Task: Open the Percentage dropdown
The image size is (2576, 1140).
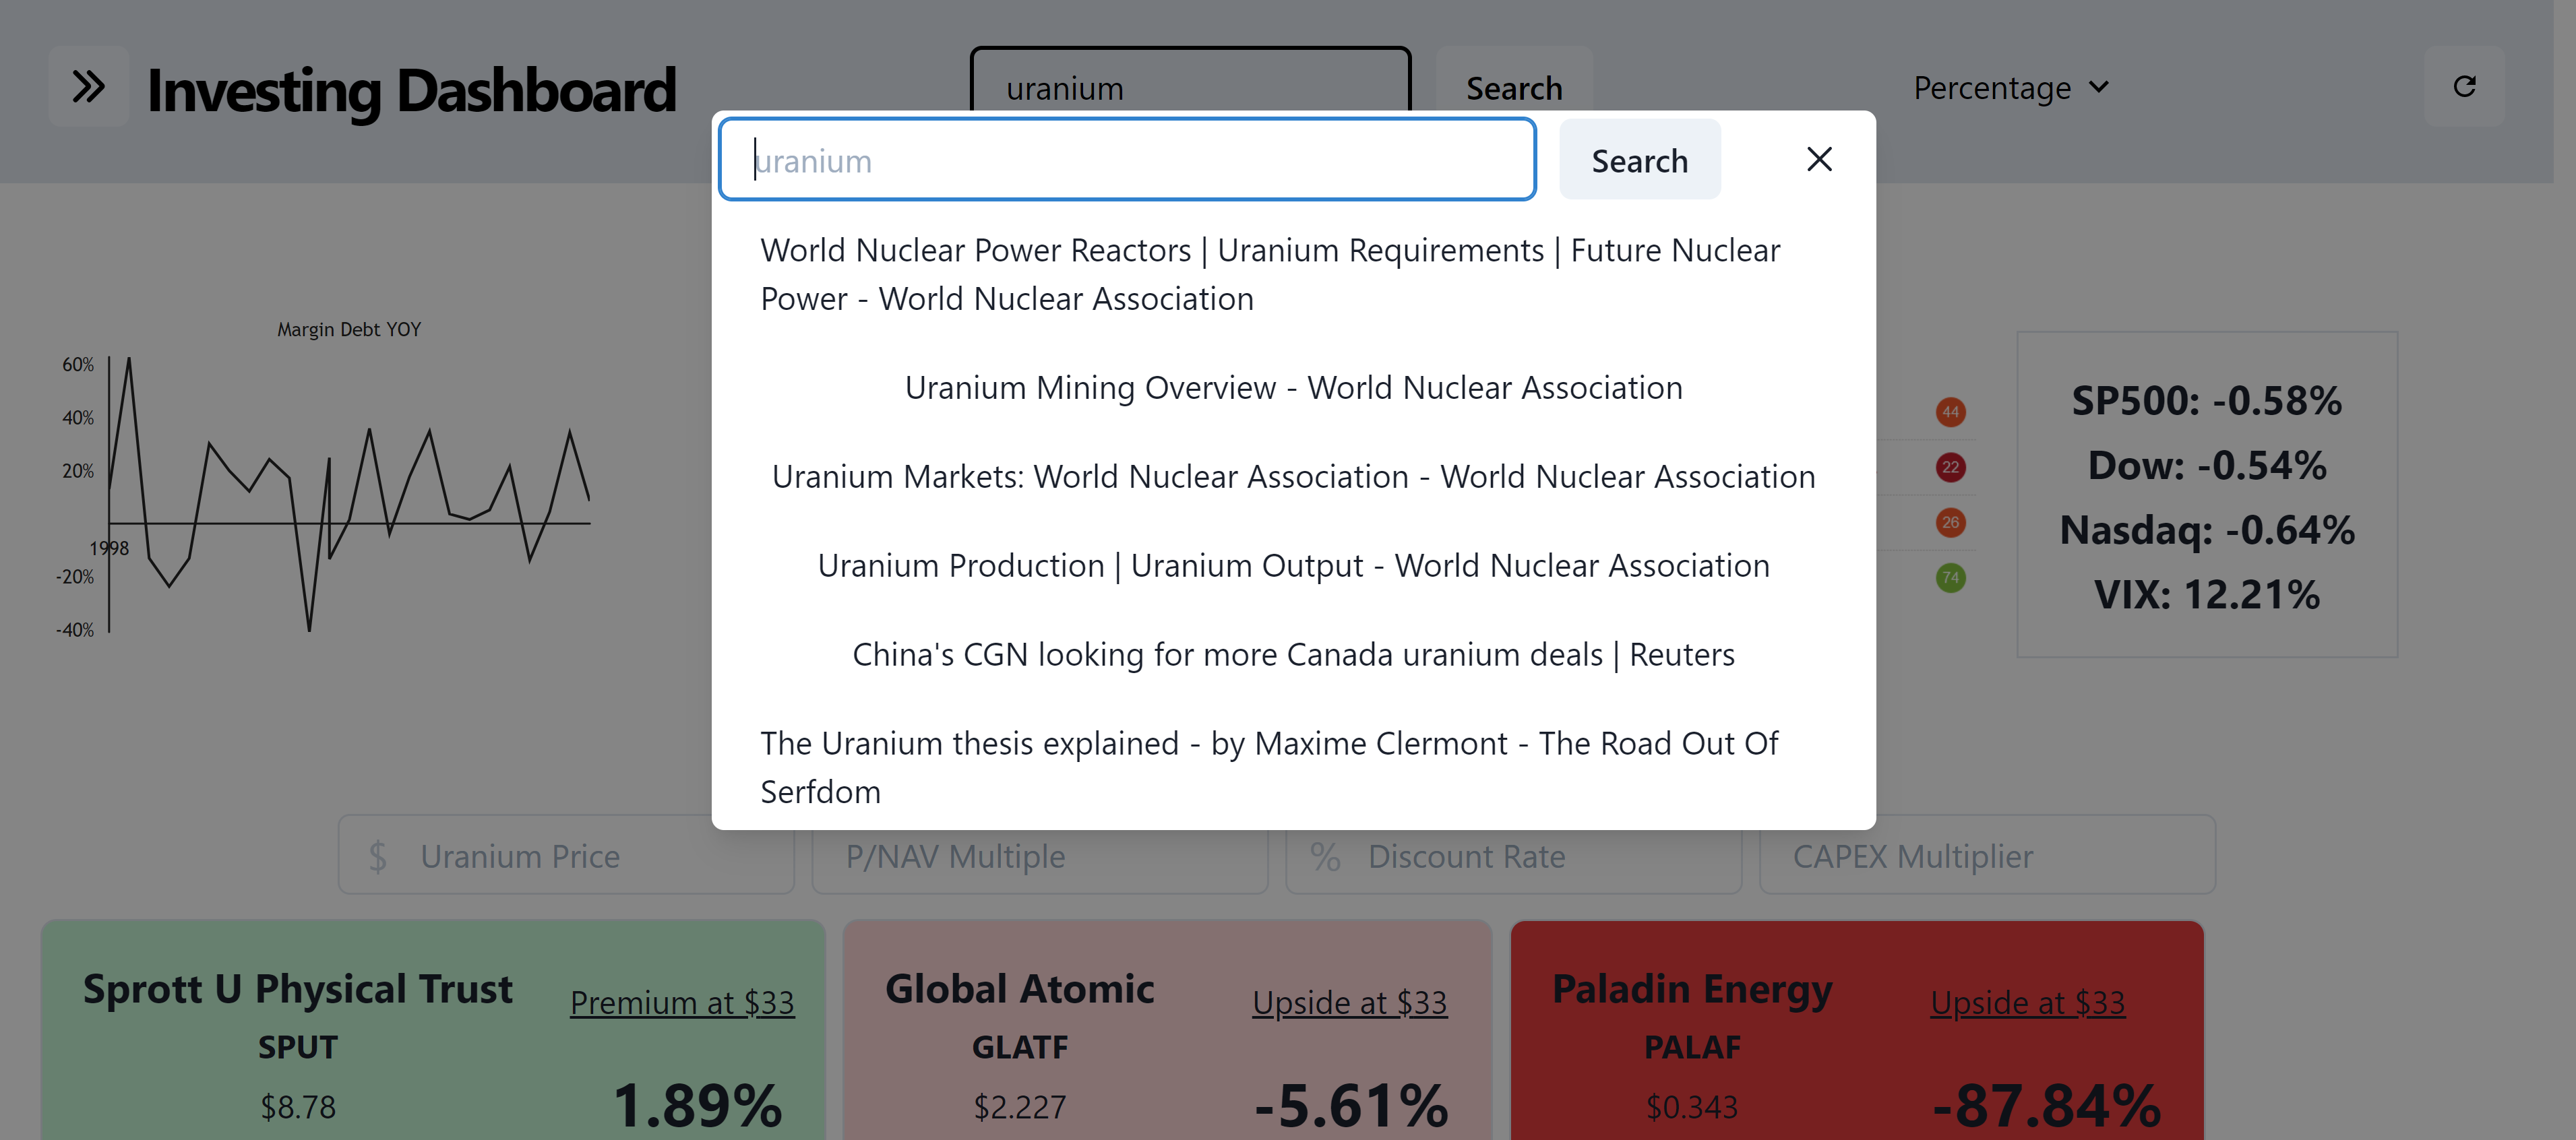Action: click(x=2011, y=88)
